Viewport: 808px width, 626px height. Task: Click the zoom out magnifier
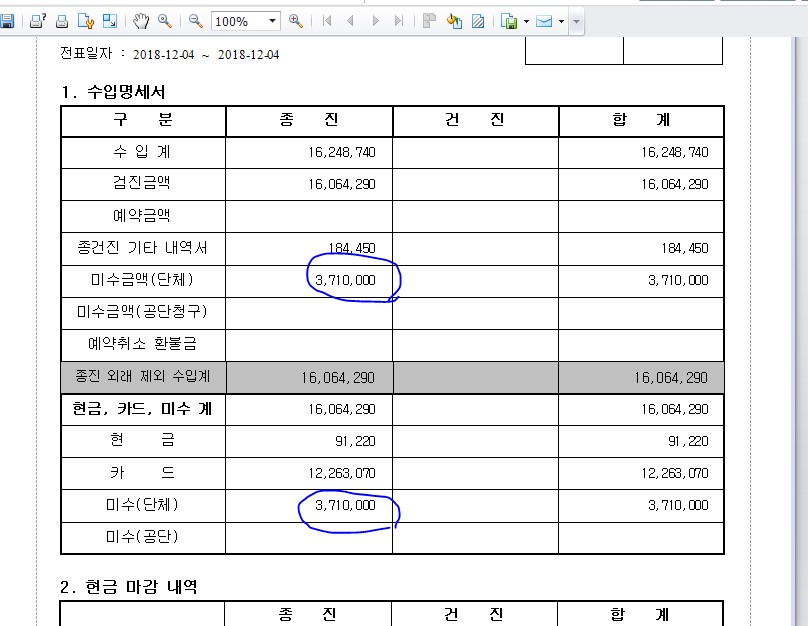[195, 21]
